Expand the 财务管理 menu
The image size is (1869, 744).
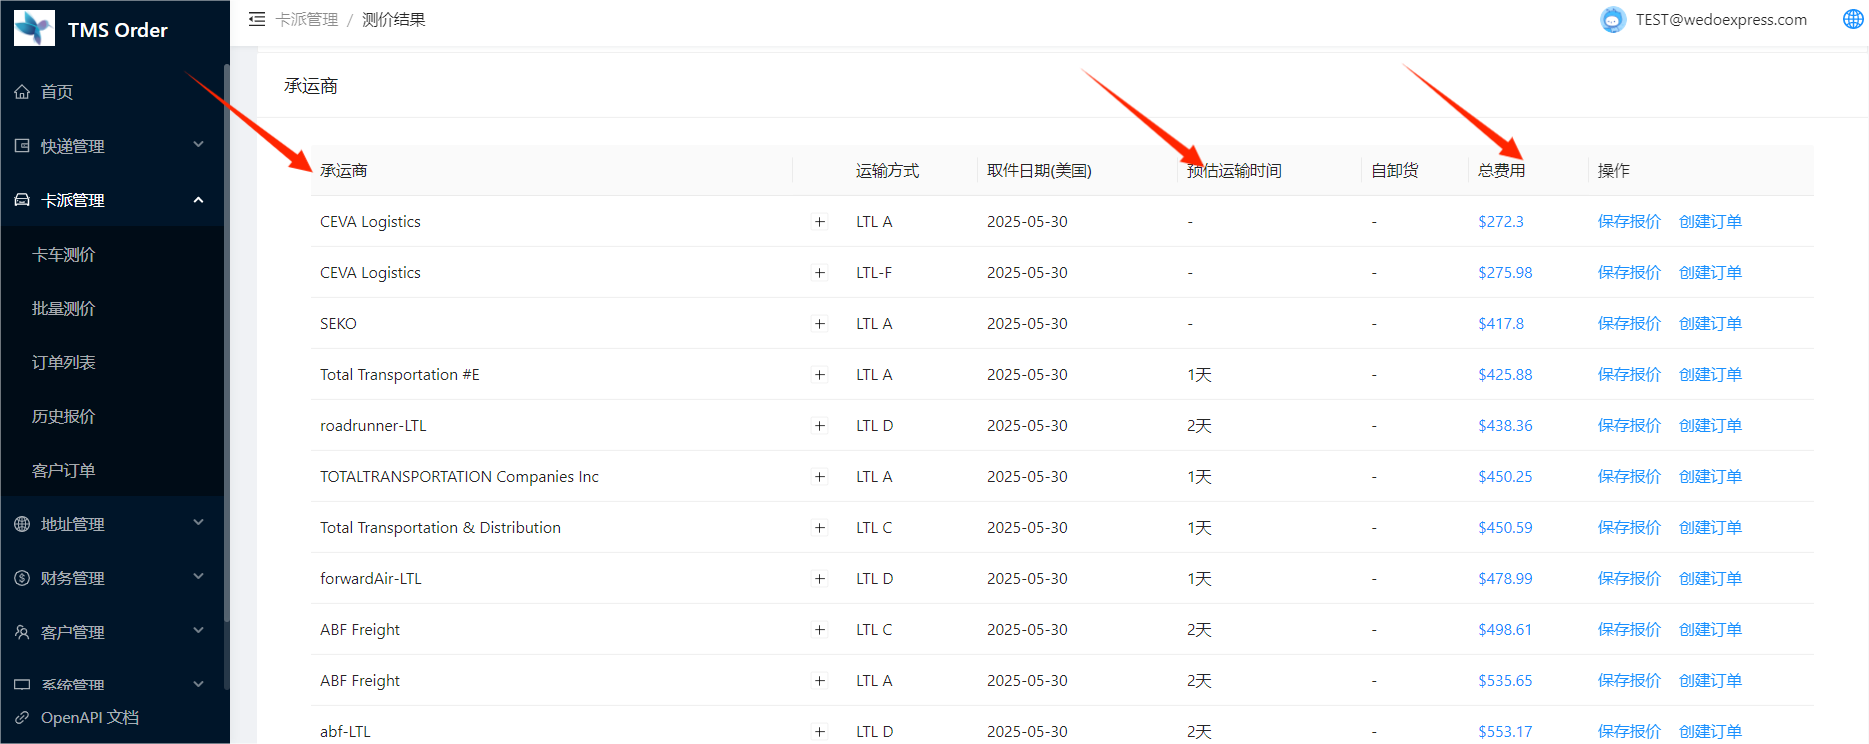tap(112, 578)
